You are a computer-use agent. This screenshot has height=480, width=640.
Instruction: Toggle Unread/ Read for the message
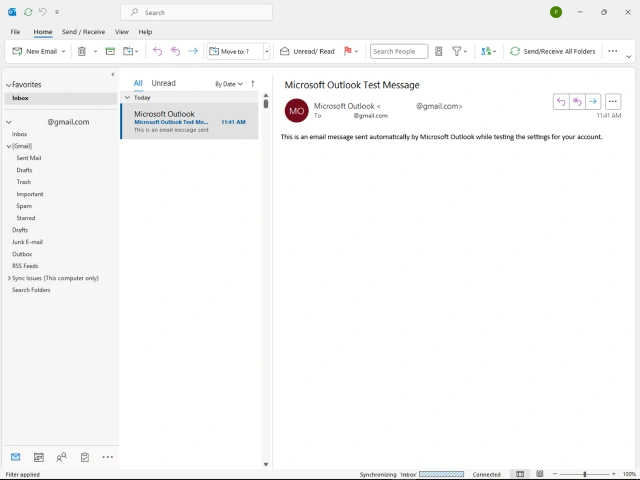pyautogui.click(x=307, y=51)
